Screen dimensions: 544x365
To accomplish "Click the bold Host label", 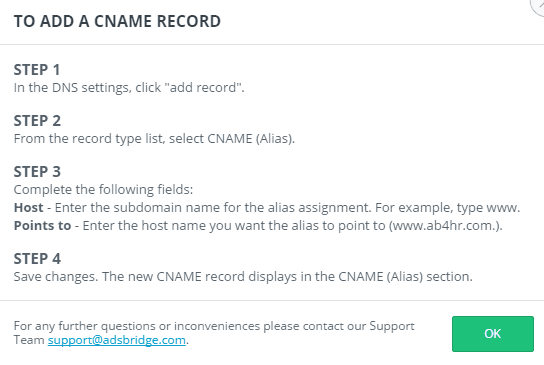I will pyautogui.click(x=28, y=207).
